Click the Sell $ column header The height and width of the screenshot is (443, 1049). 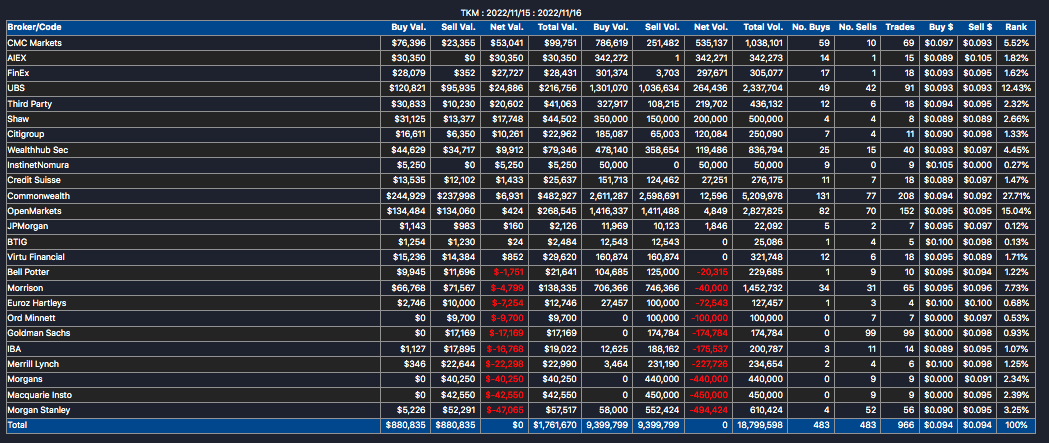(x=979, y=27)
